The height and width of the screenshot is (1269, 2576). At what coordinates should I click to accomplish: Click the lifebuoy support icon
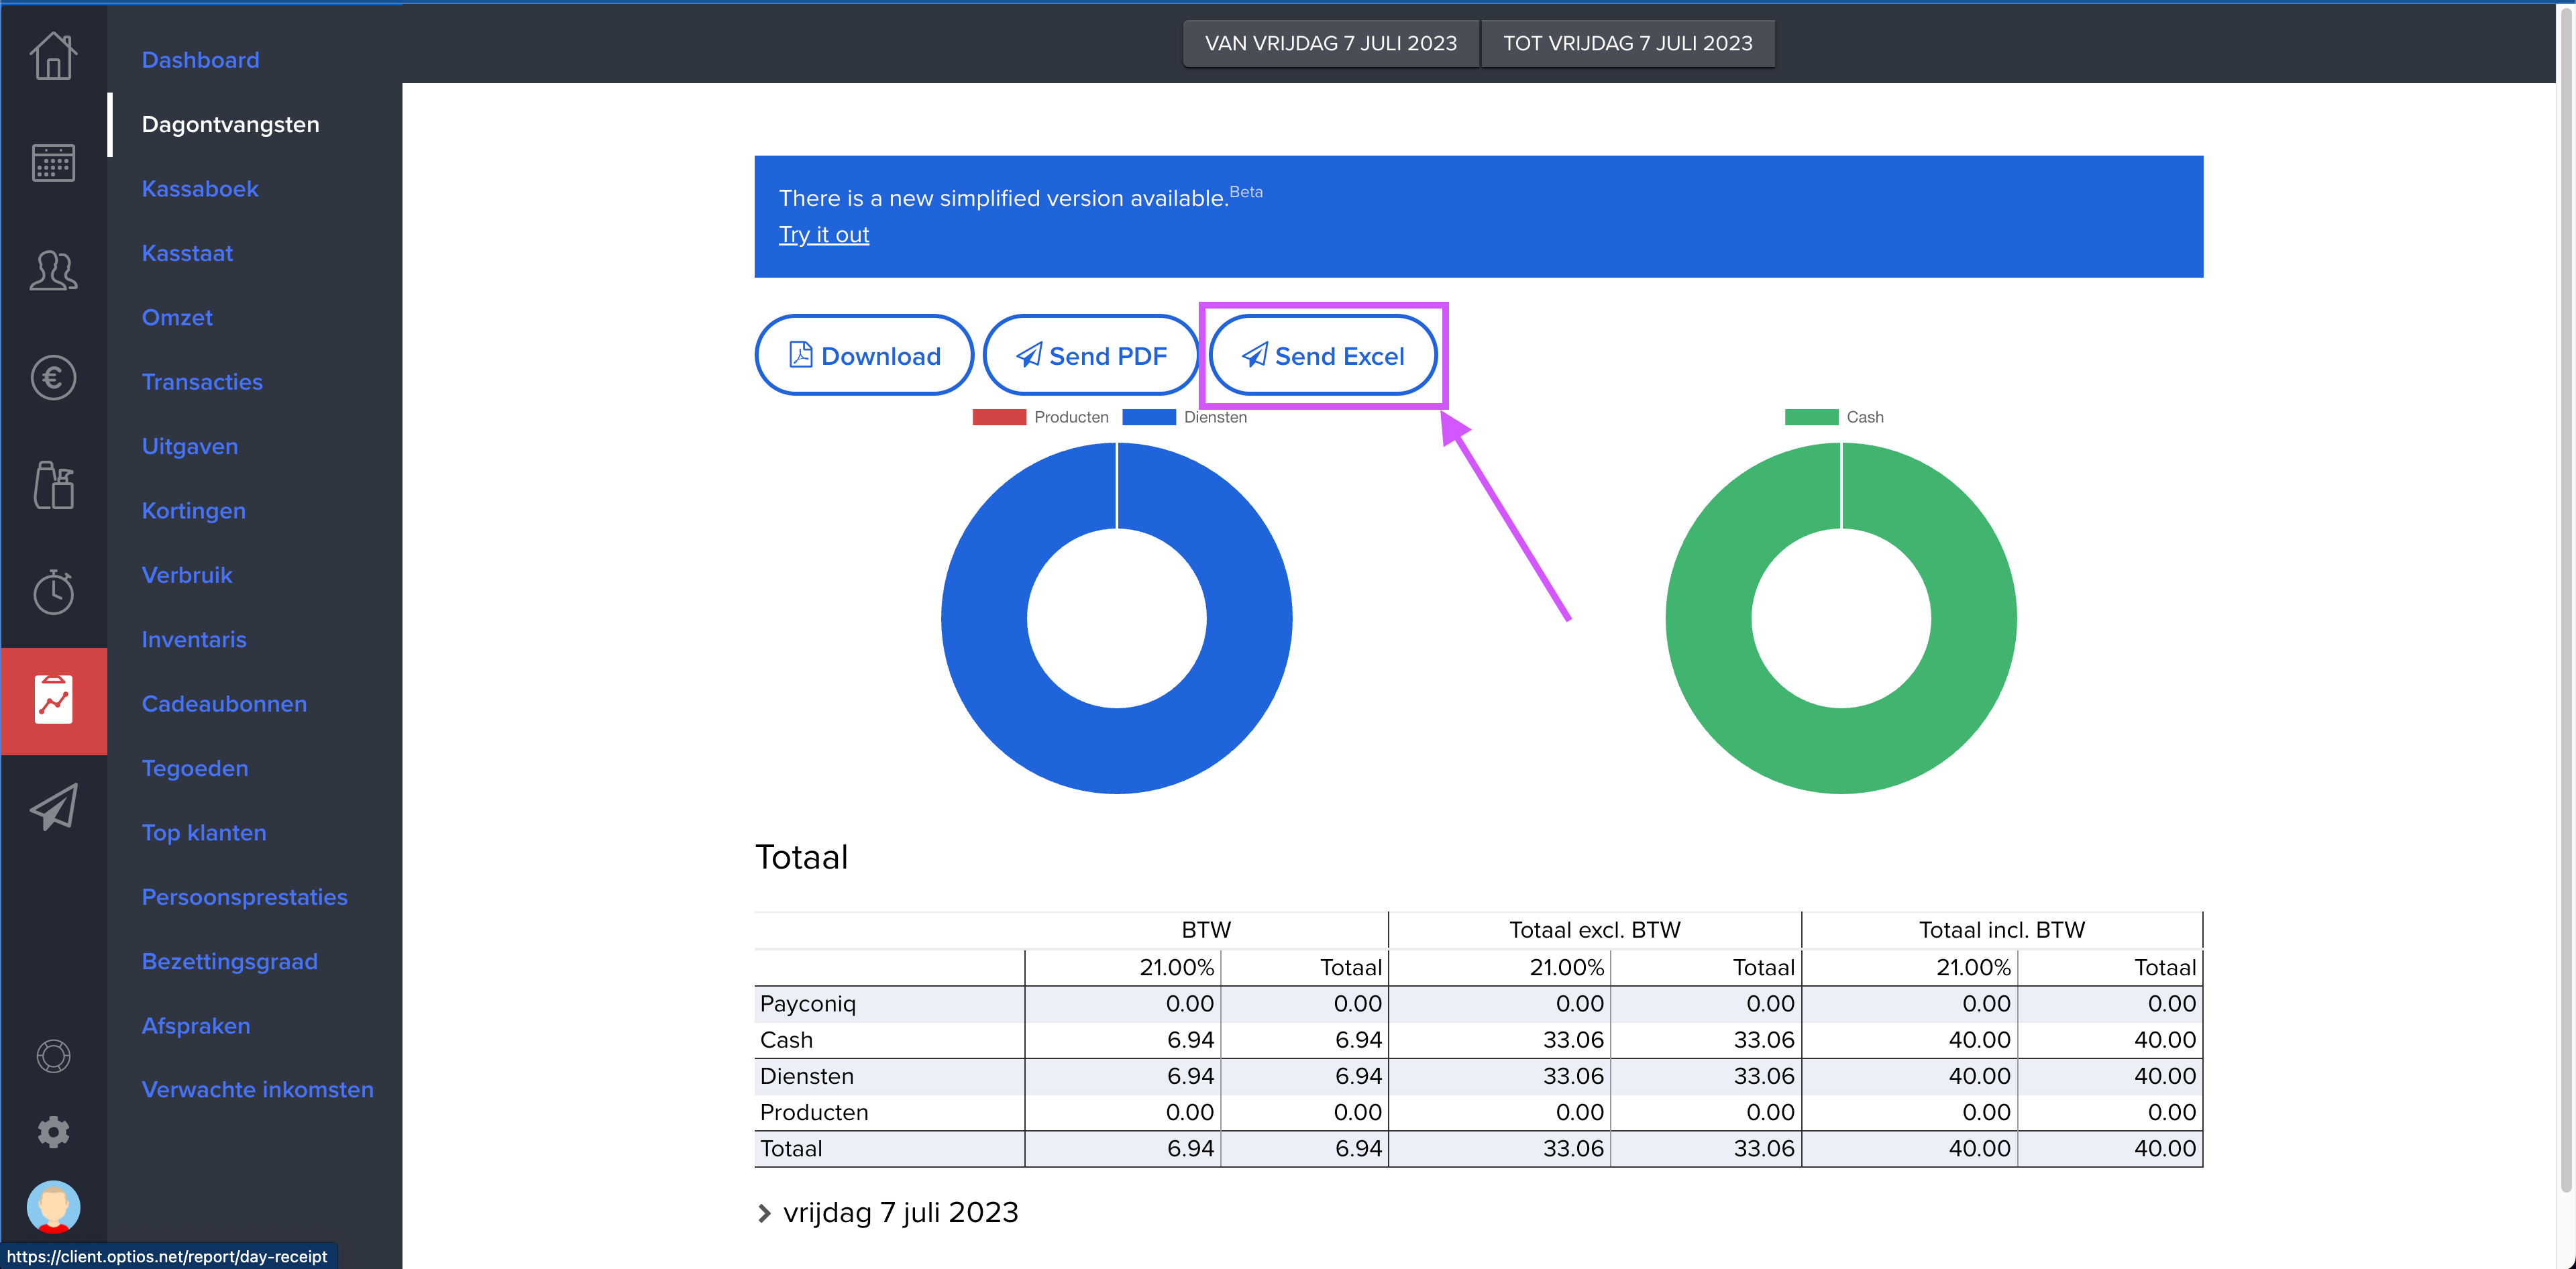pyautogui.click(x=53, y=1056)
